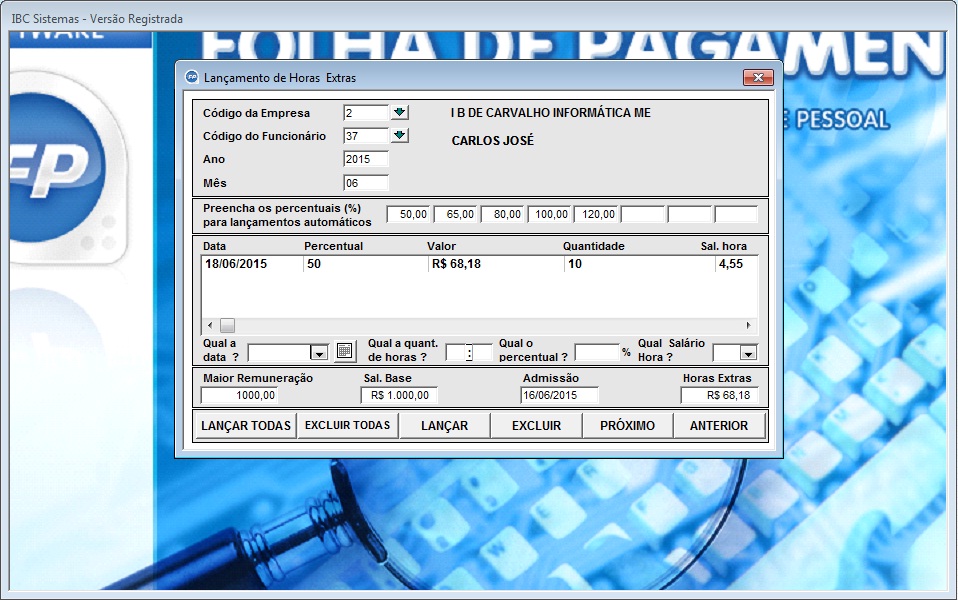Screen dimensions: 958x600
Task: Focus the Código do Funcionário field
Action: click(x=366, y=136)
